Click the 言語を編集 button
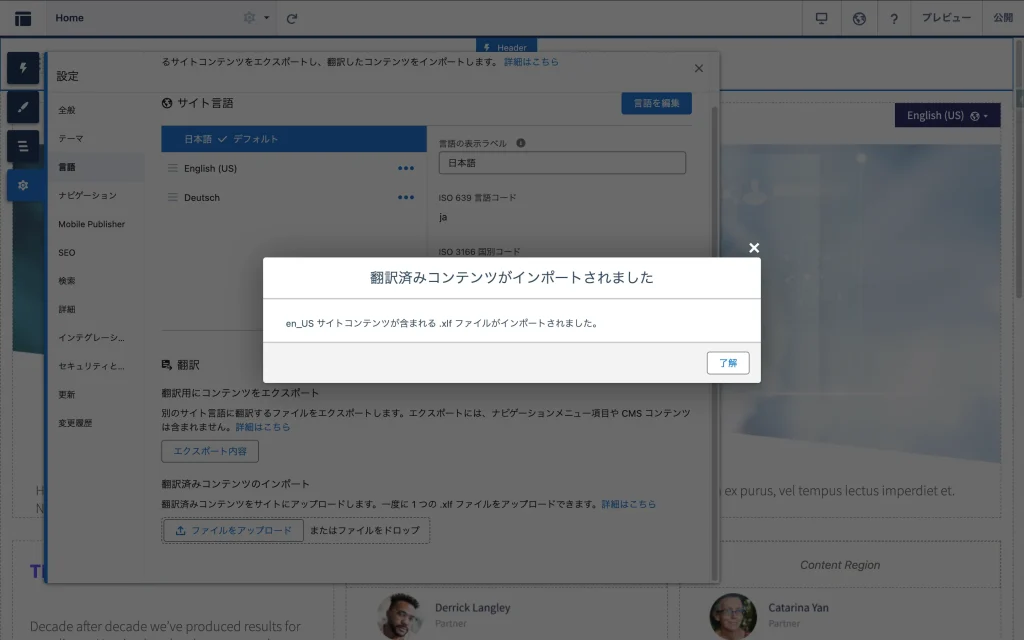This screenshot has height=640, width=1024. click(656, 103)
